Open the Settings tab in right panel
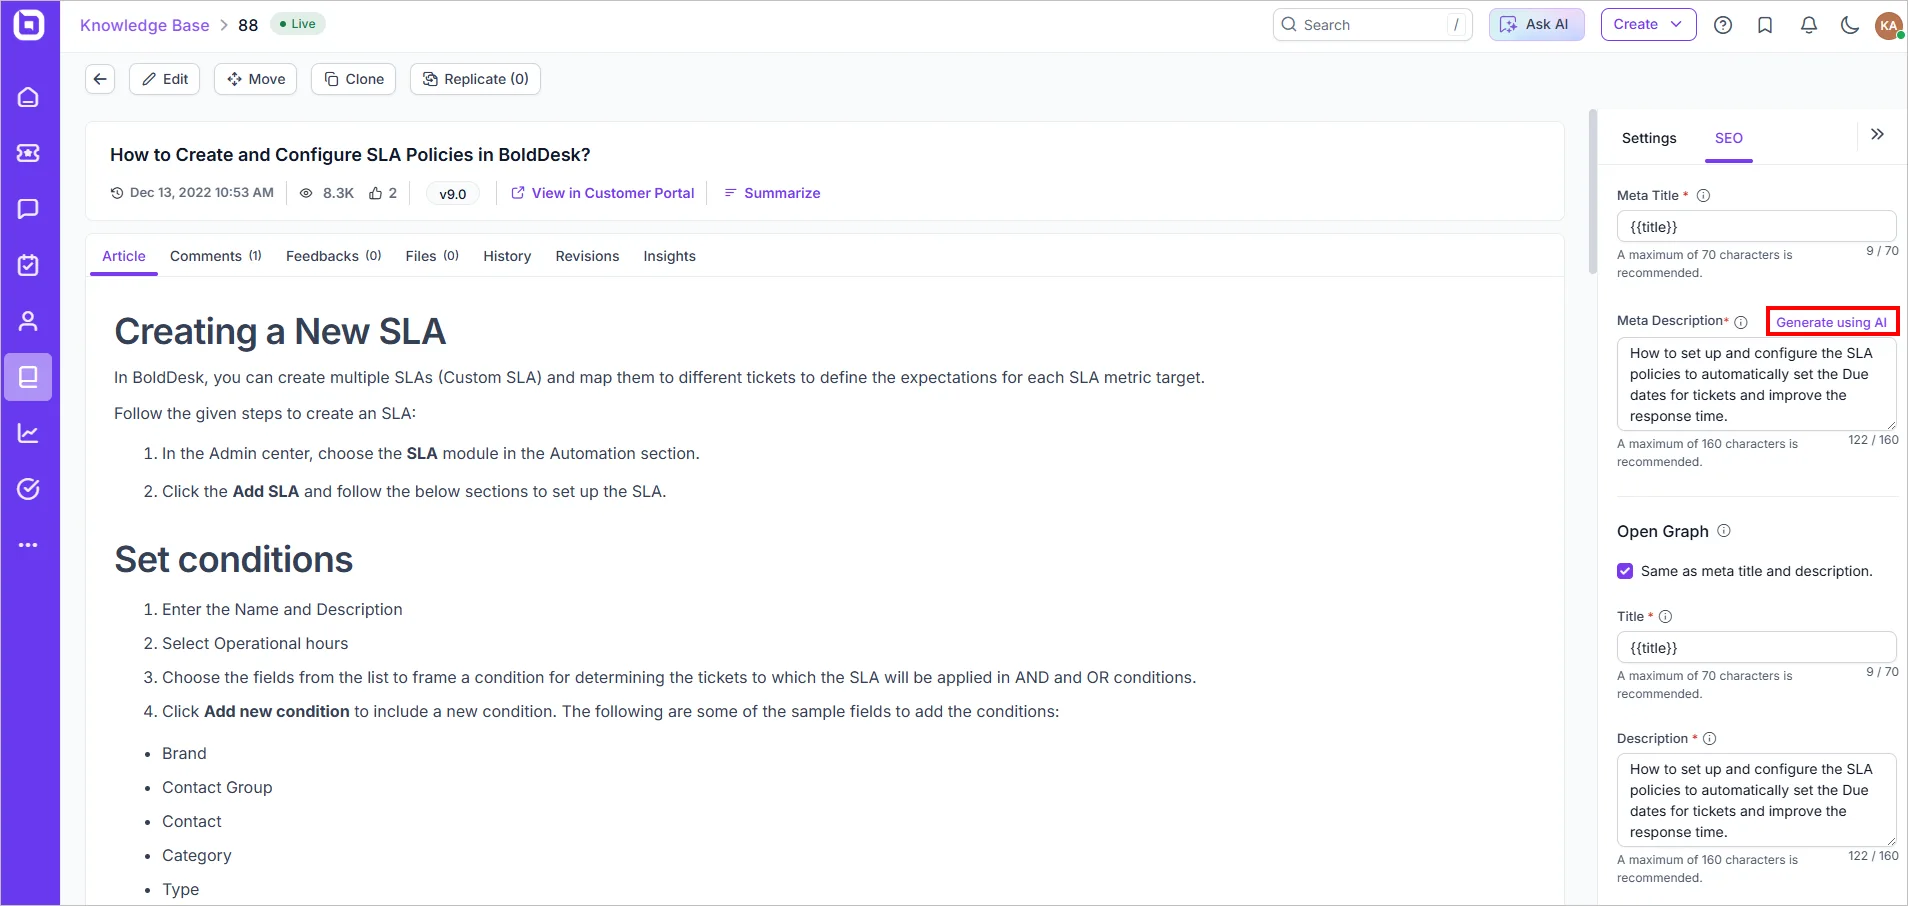Viewport: 1908px width, 906px height. (x=1649, y=138)
